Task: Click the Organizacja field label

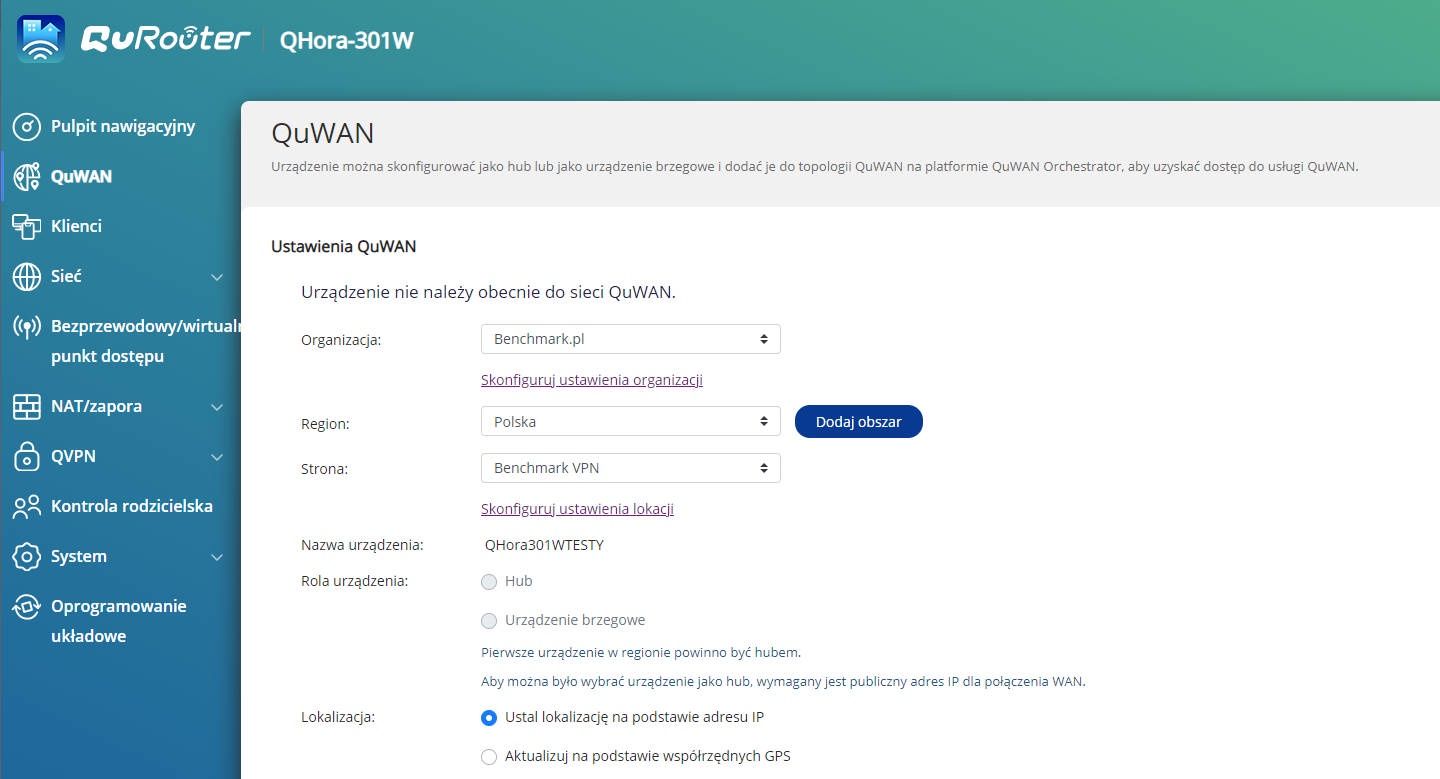Action: (341, 340)
